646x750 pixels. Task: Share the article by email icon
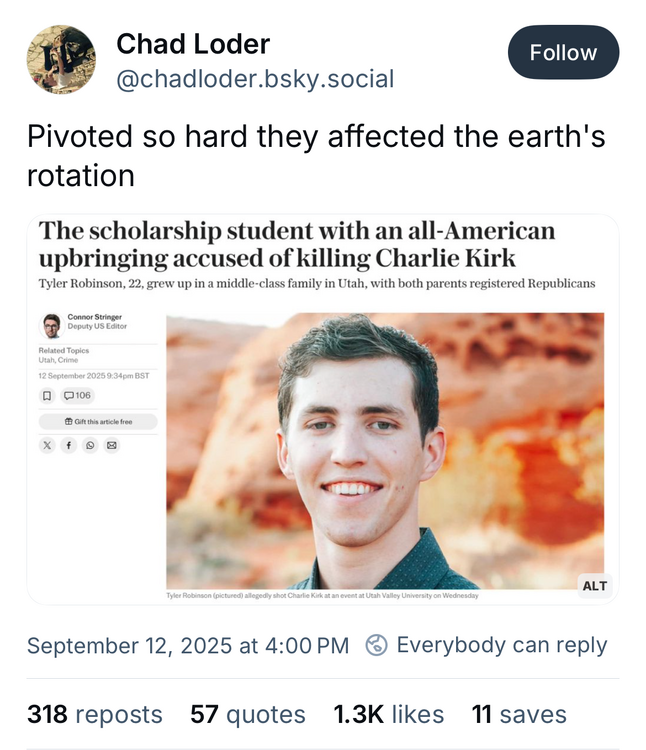tap(111, 444)
